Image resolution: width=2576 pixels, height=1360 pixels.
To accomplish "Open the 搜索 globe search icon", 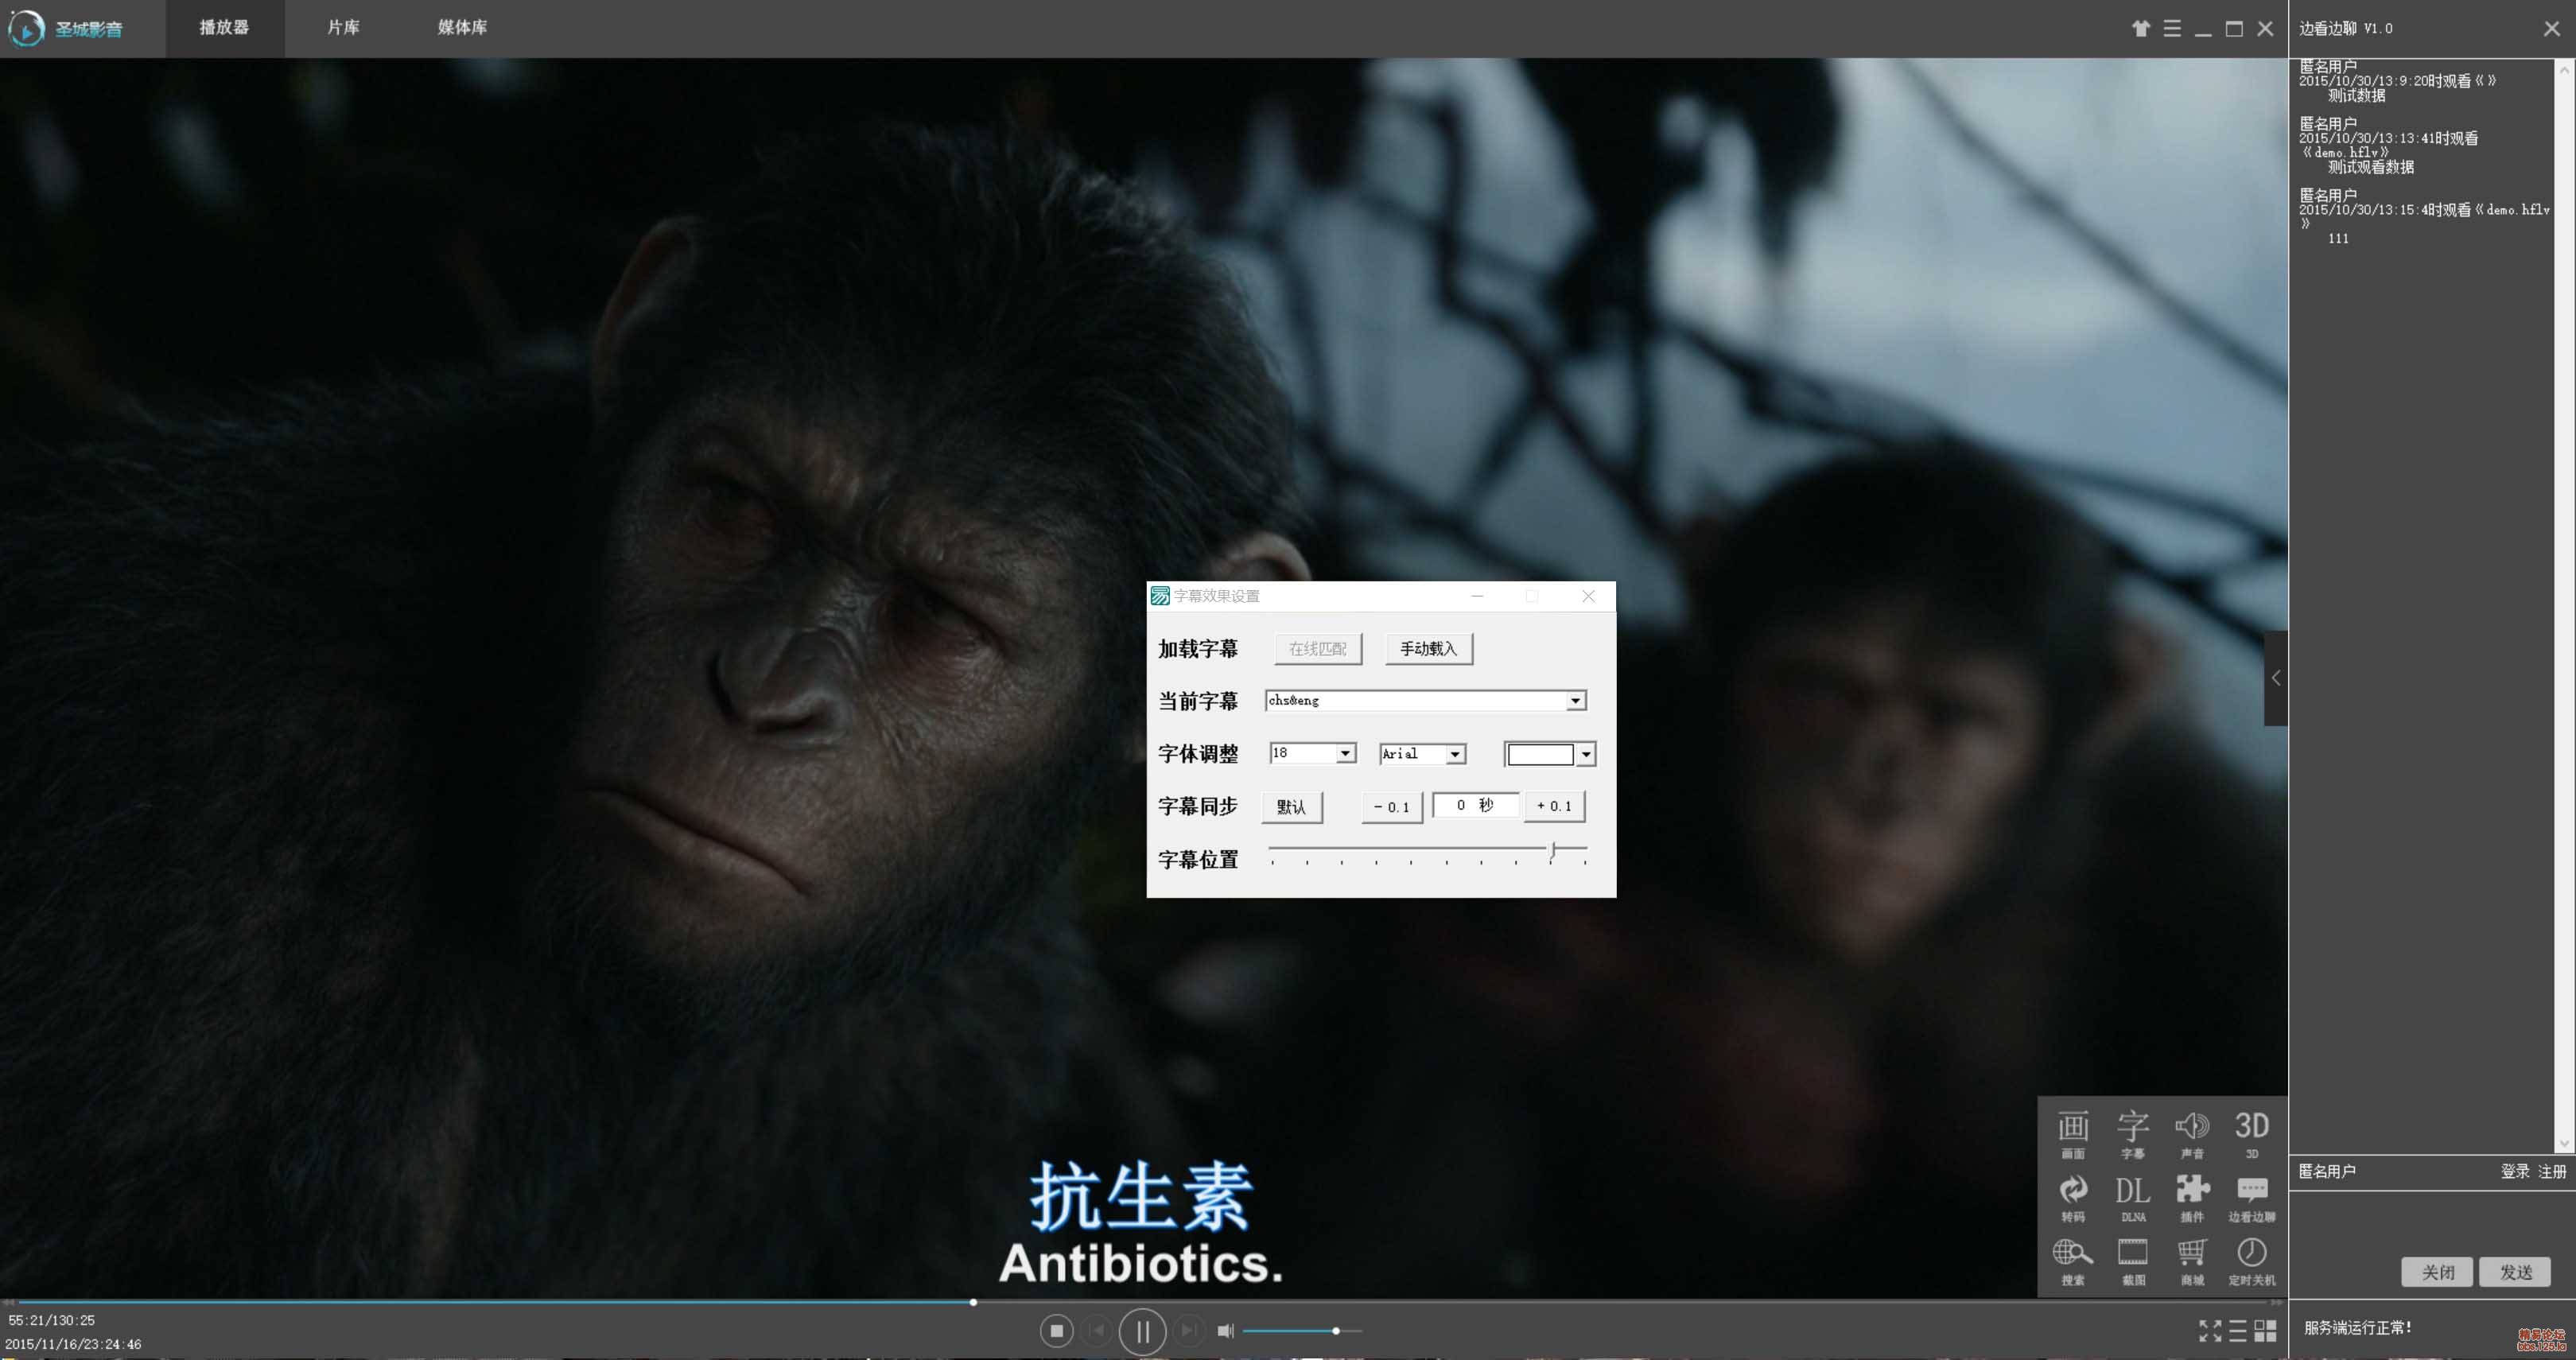I will pyautogui.click(x=2073, y=1261).
